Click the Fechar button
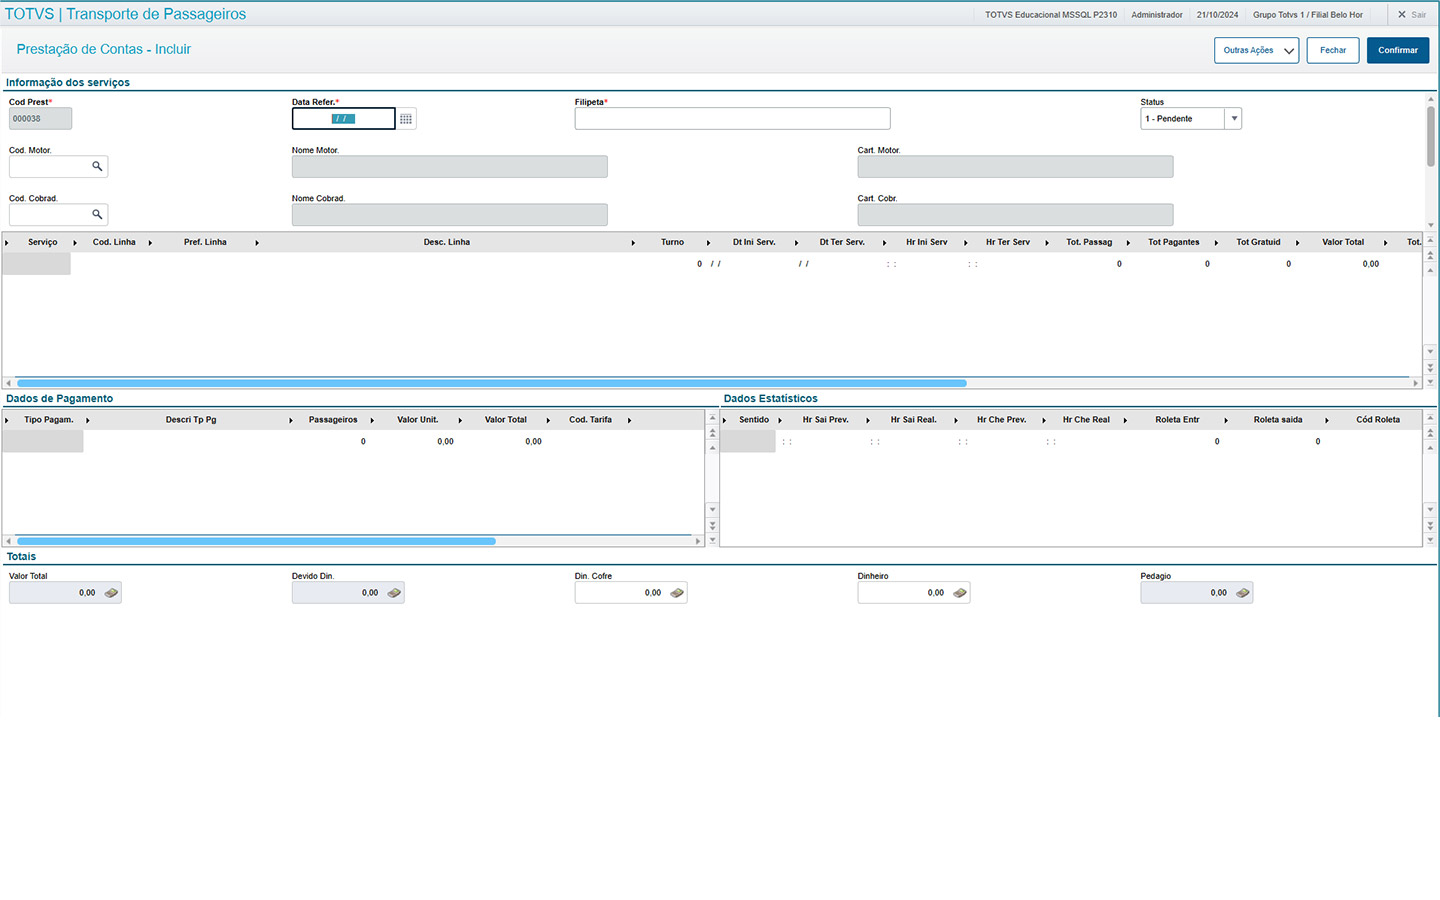This screenshot has height=900, width=1440. 1332,50
